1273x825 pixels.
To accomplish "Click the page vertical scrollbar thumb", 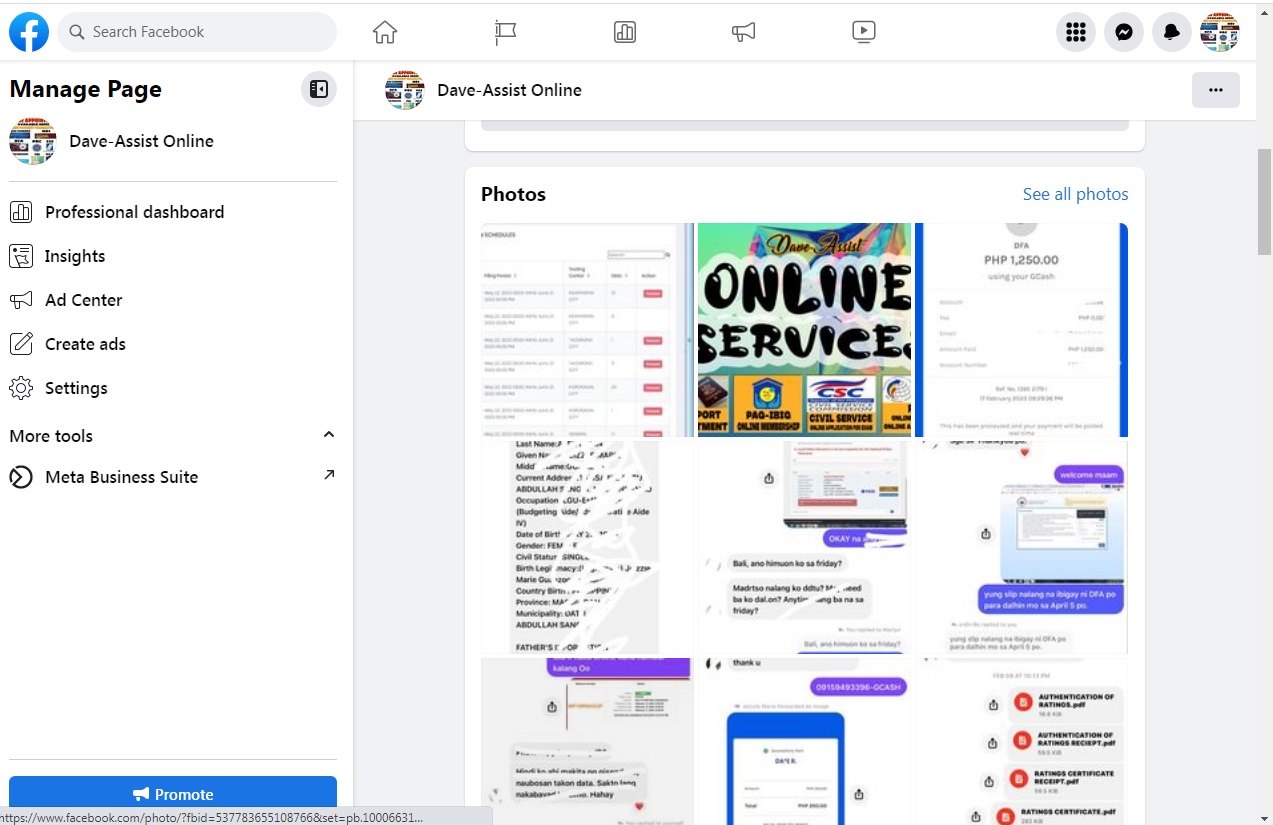I will pos(1264,202).
